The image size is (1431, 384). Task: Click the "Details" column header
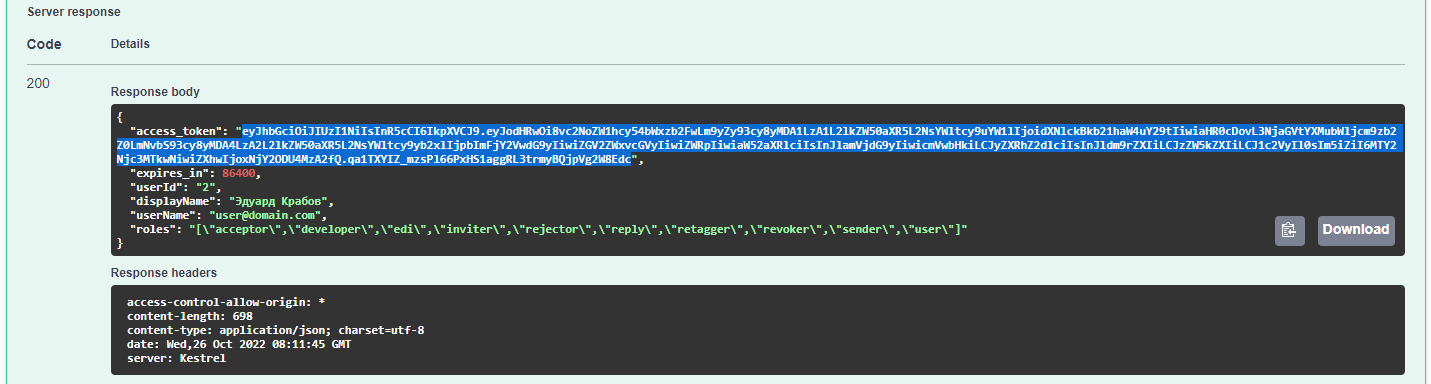pyautogui.click(x=130, y=44)
